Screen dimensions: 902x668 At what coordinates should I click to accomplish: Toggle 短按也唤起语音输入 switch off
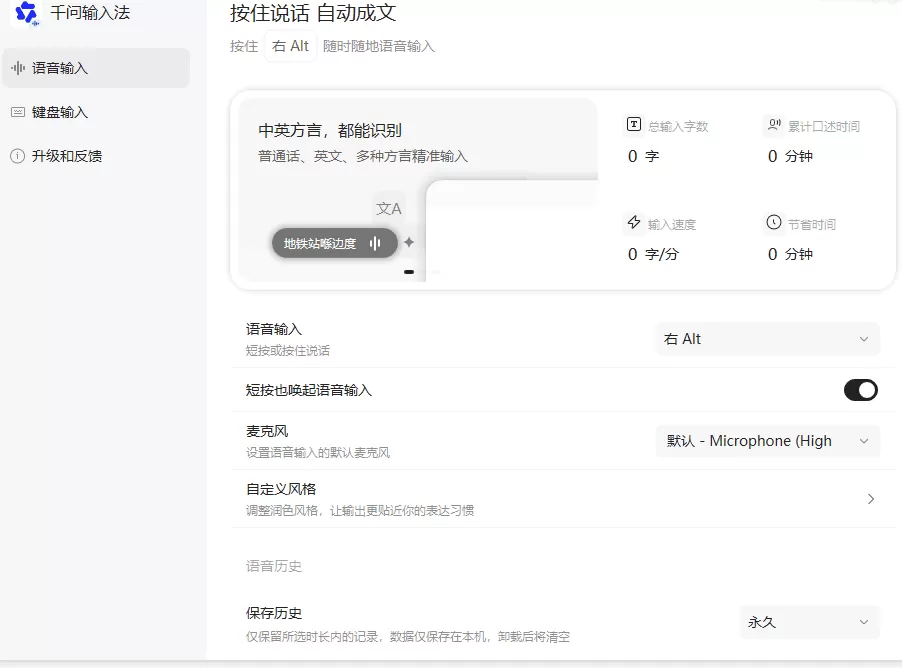[x=861, y=390]
